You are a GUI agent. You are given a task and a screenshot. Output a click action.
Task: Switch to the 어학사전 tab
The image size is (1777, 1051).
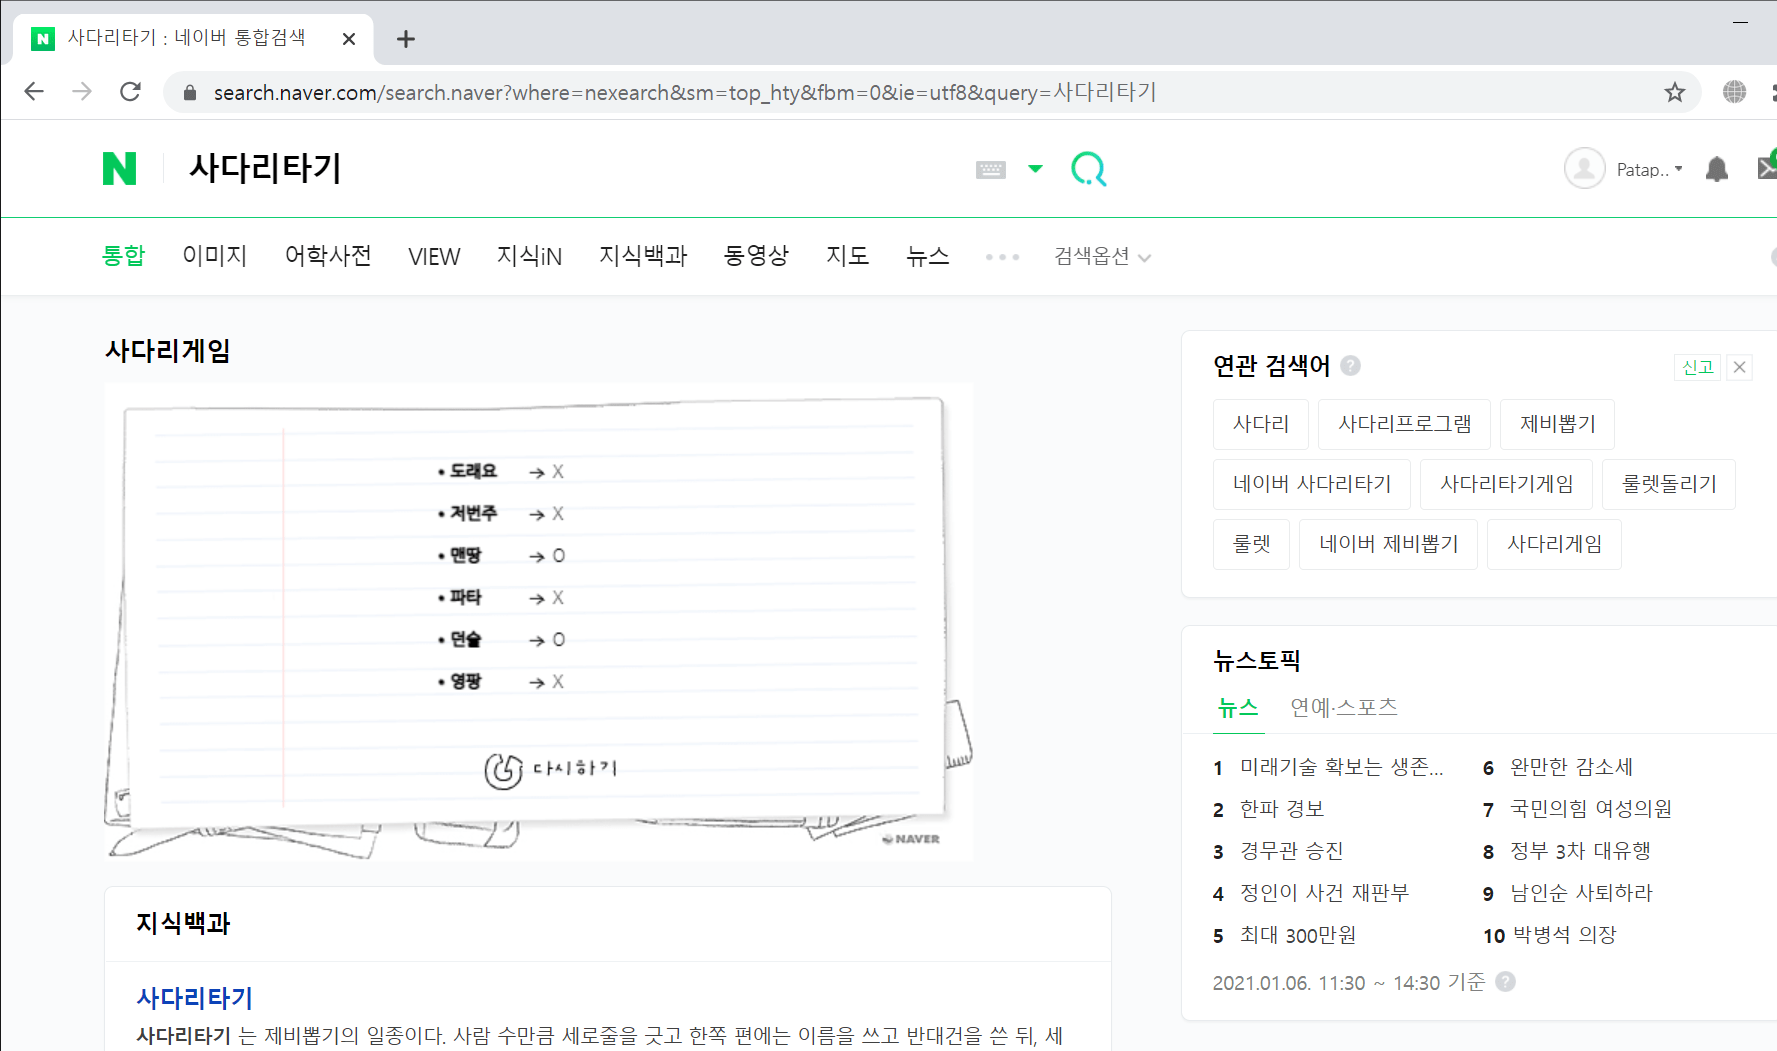tap(328, 256)
